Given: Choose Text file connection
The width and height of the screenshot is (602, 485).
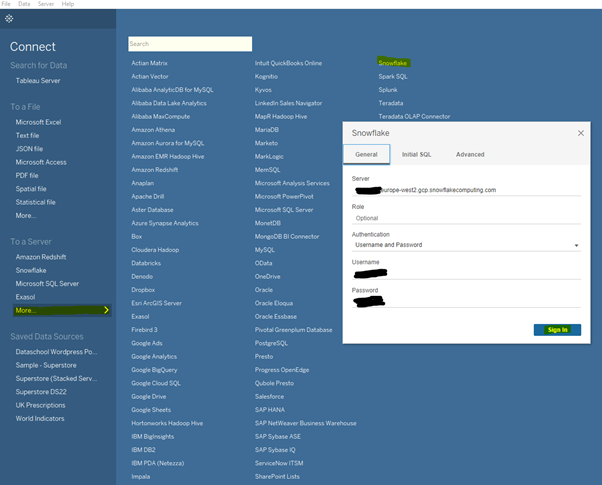Looking at the screenshot, I should 27,136.
